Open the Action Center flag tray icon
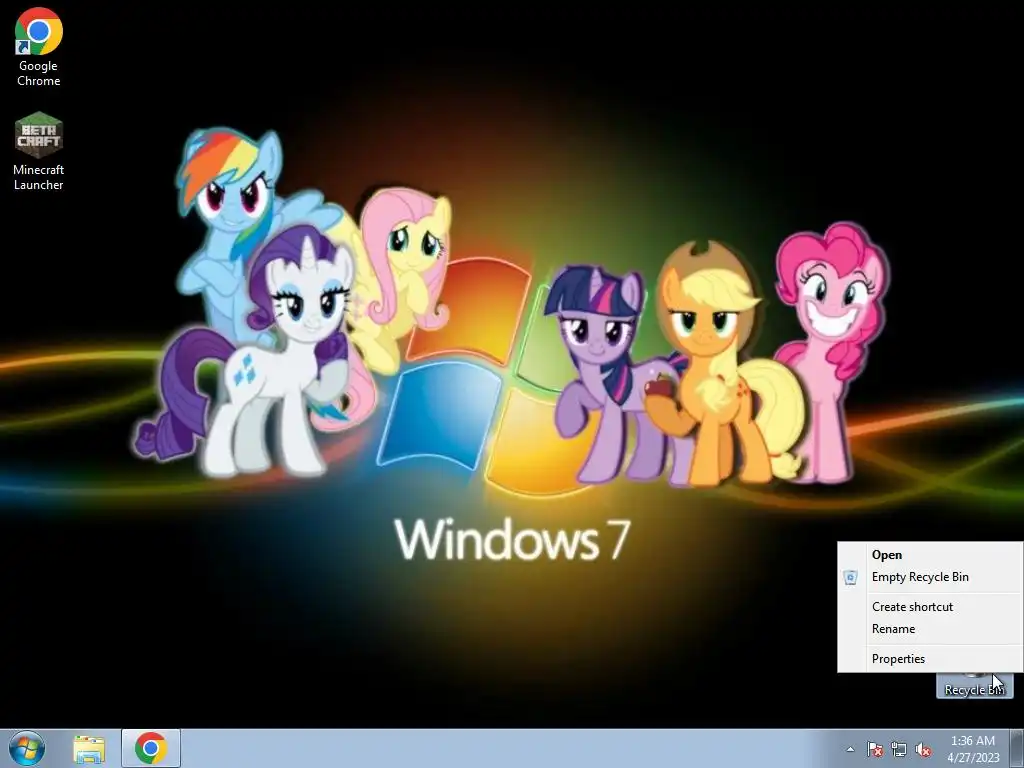This screenshot has width=1024, height=768. (874, 750)
